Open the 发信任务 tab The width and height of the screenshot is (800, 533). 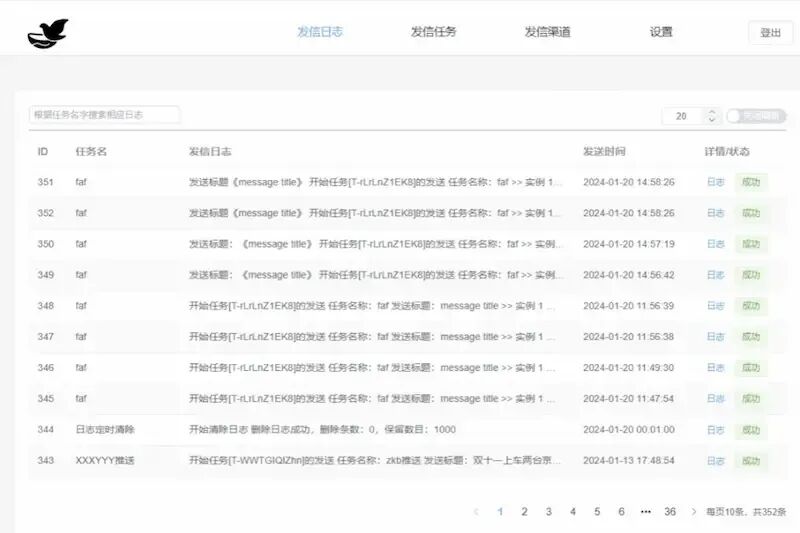pyautogui.click(x=434, y=32)
